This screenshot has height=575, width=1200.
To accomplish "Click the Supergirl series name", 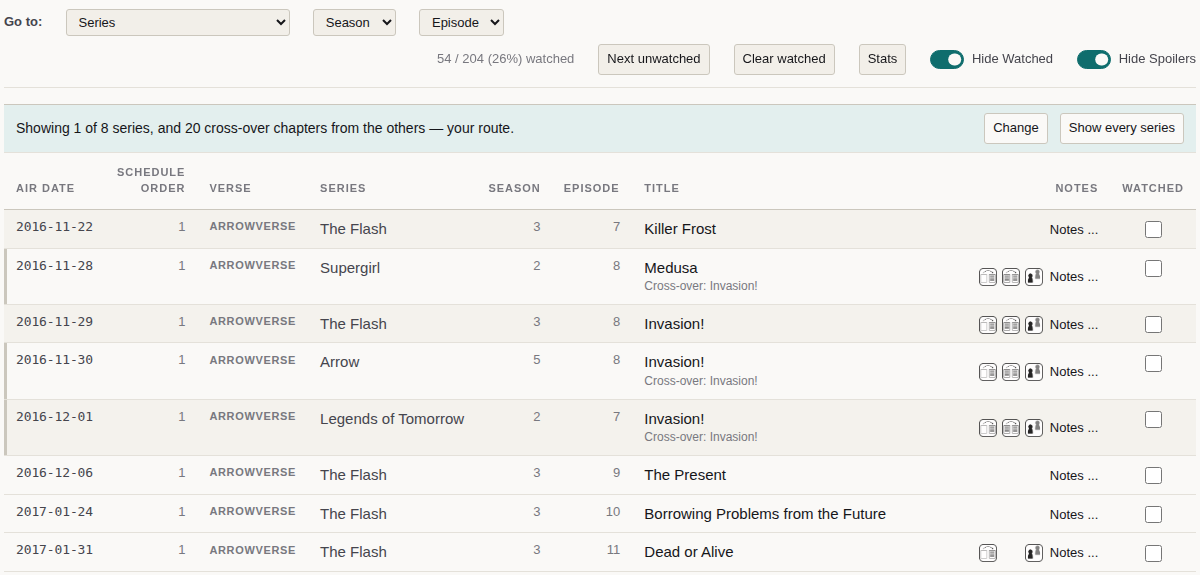I will point(350,268).
